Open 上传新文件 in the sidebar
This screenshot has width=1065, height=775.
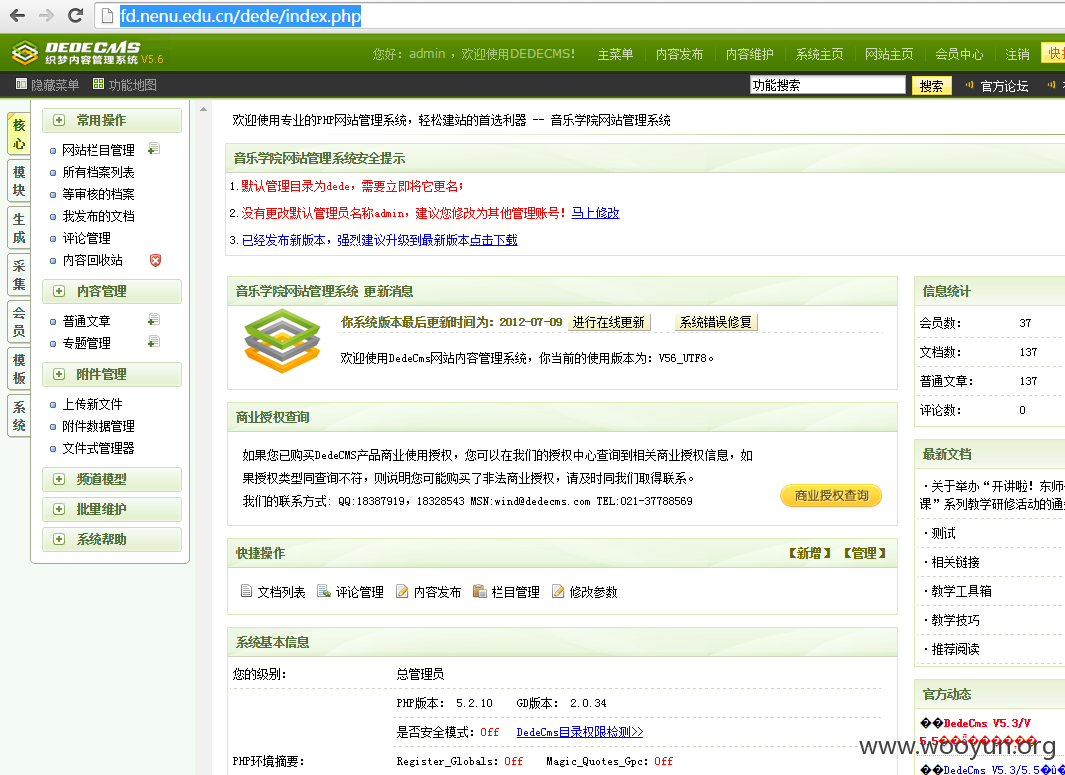pyautogui.click(x=92, y=404)
